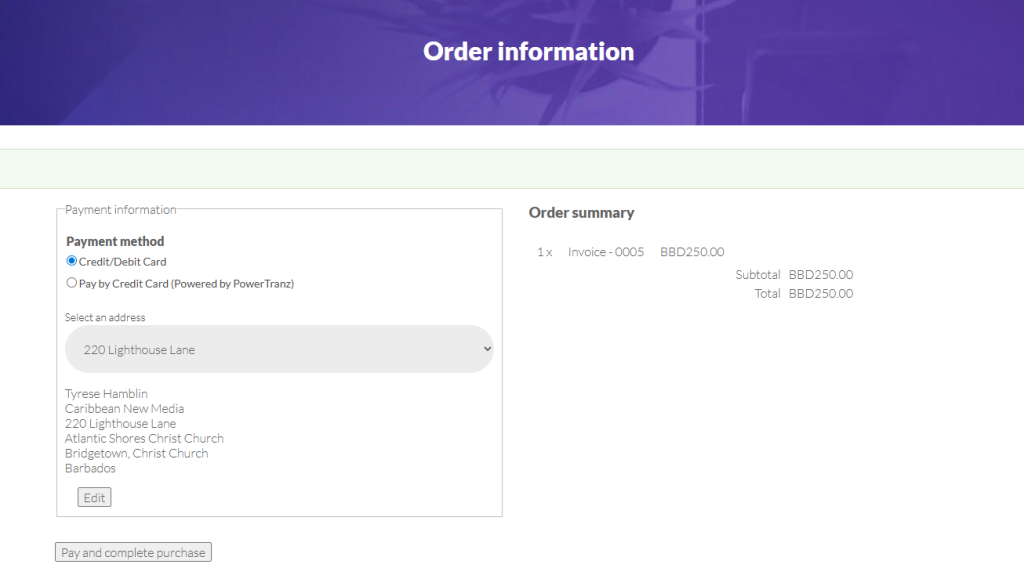
Task: Select the Credit/Debit Card radio button
Action: click(72, 261)
